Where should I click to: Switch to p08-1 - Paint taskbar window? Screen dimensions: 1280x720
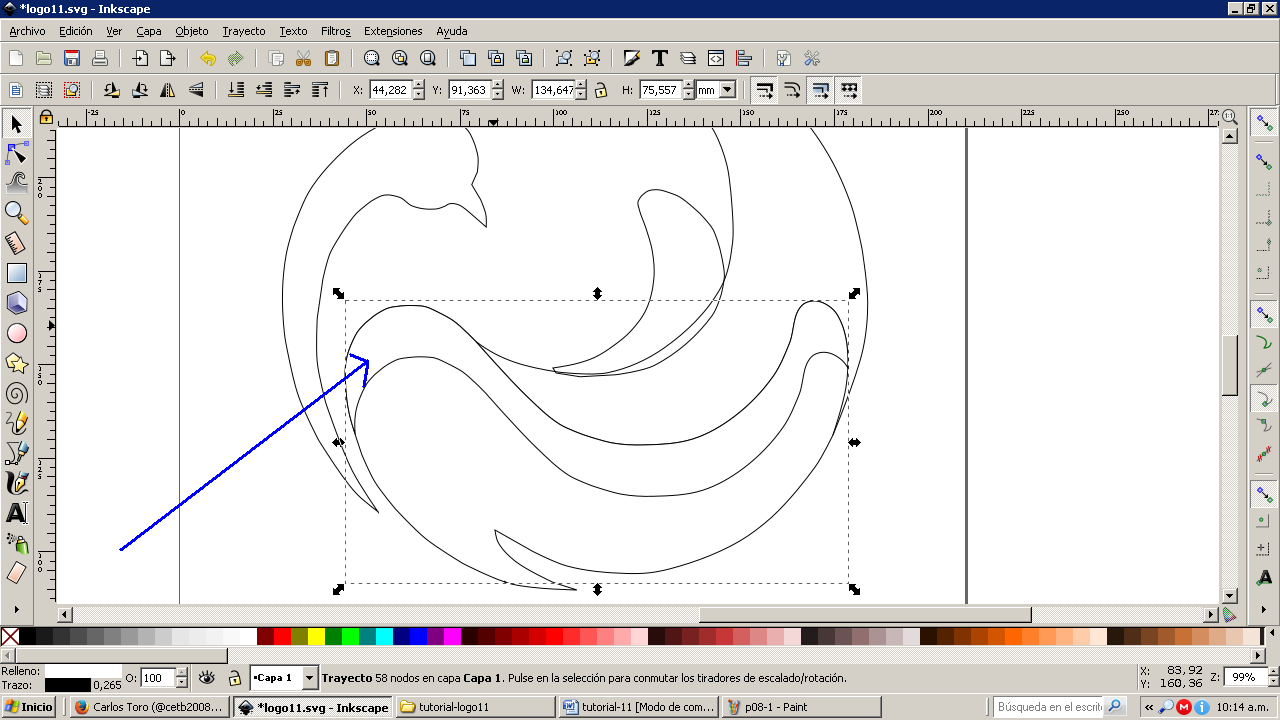click(x=801, y=707)
